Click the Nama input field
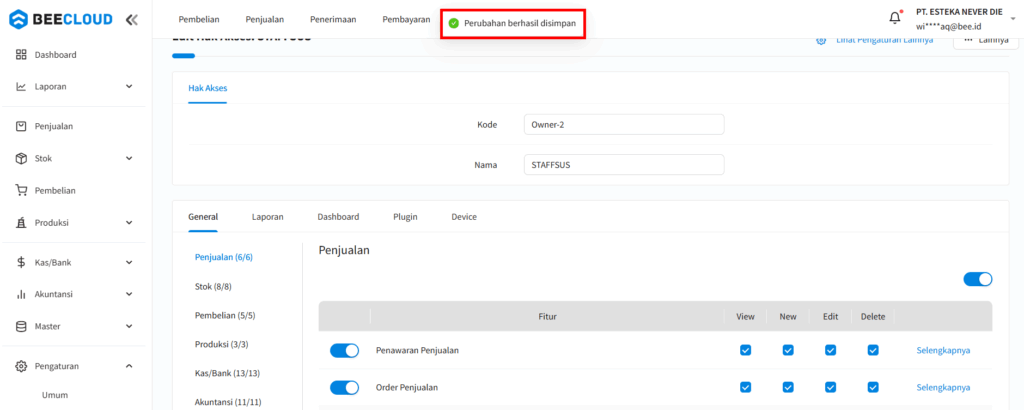The height and width of the screenshot is (410, 1024). click(624, 164)
